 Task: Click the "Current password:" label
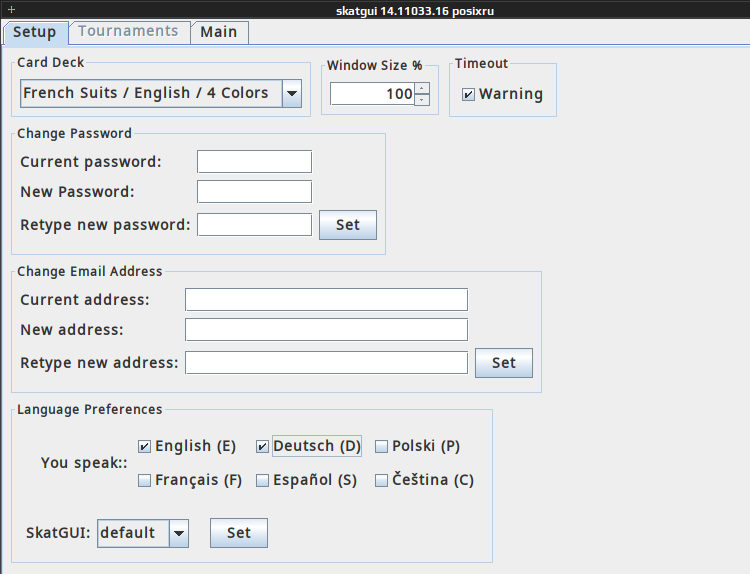(x=91, y=162)
